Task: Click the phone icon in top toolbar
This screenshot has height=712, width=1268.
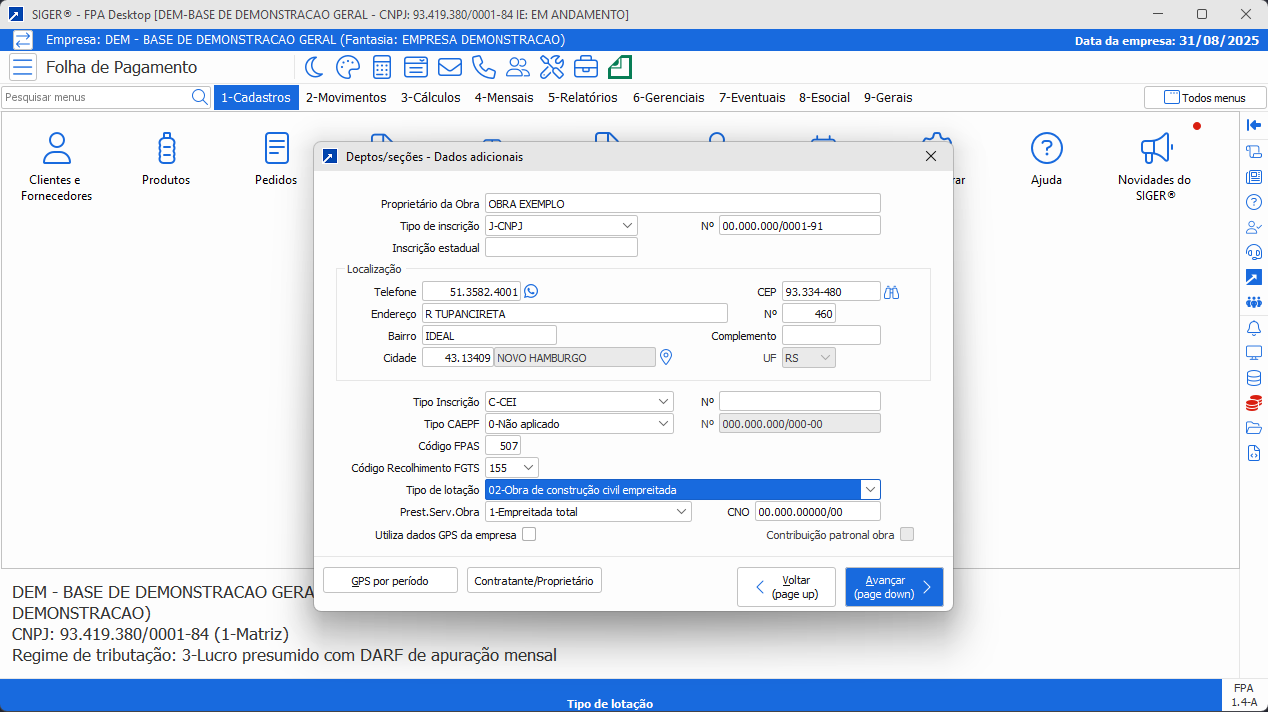Action: (483, 67)
